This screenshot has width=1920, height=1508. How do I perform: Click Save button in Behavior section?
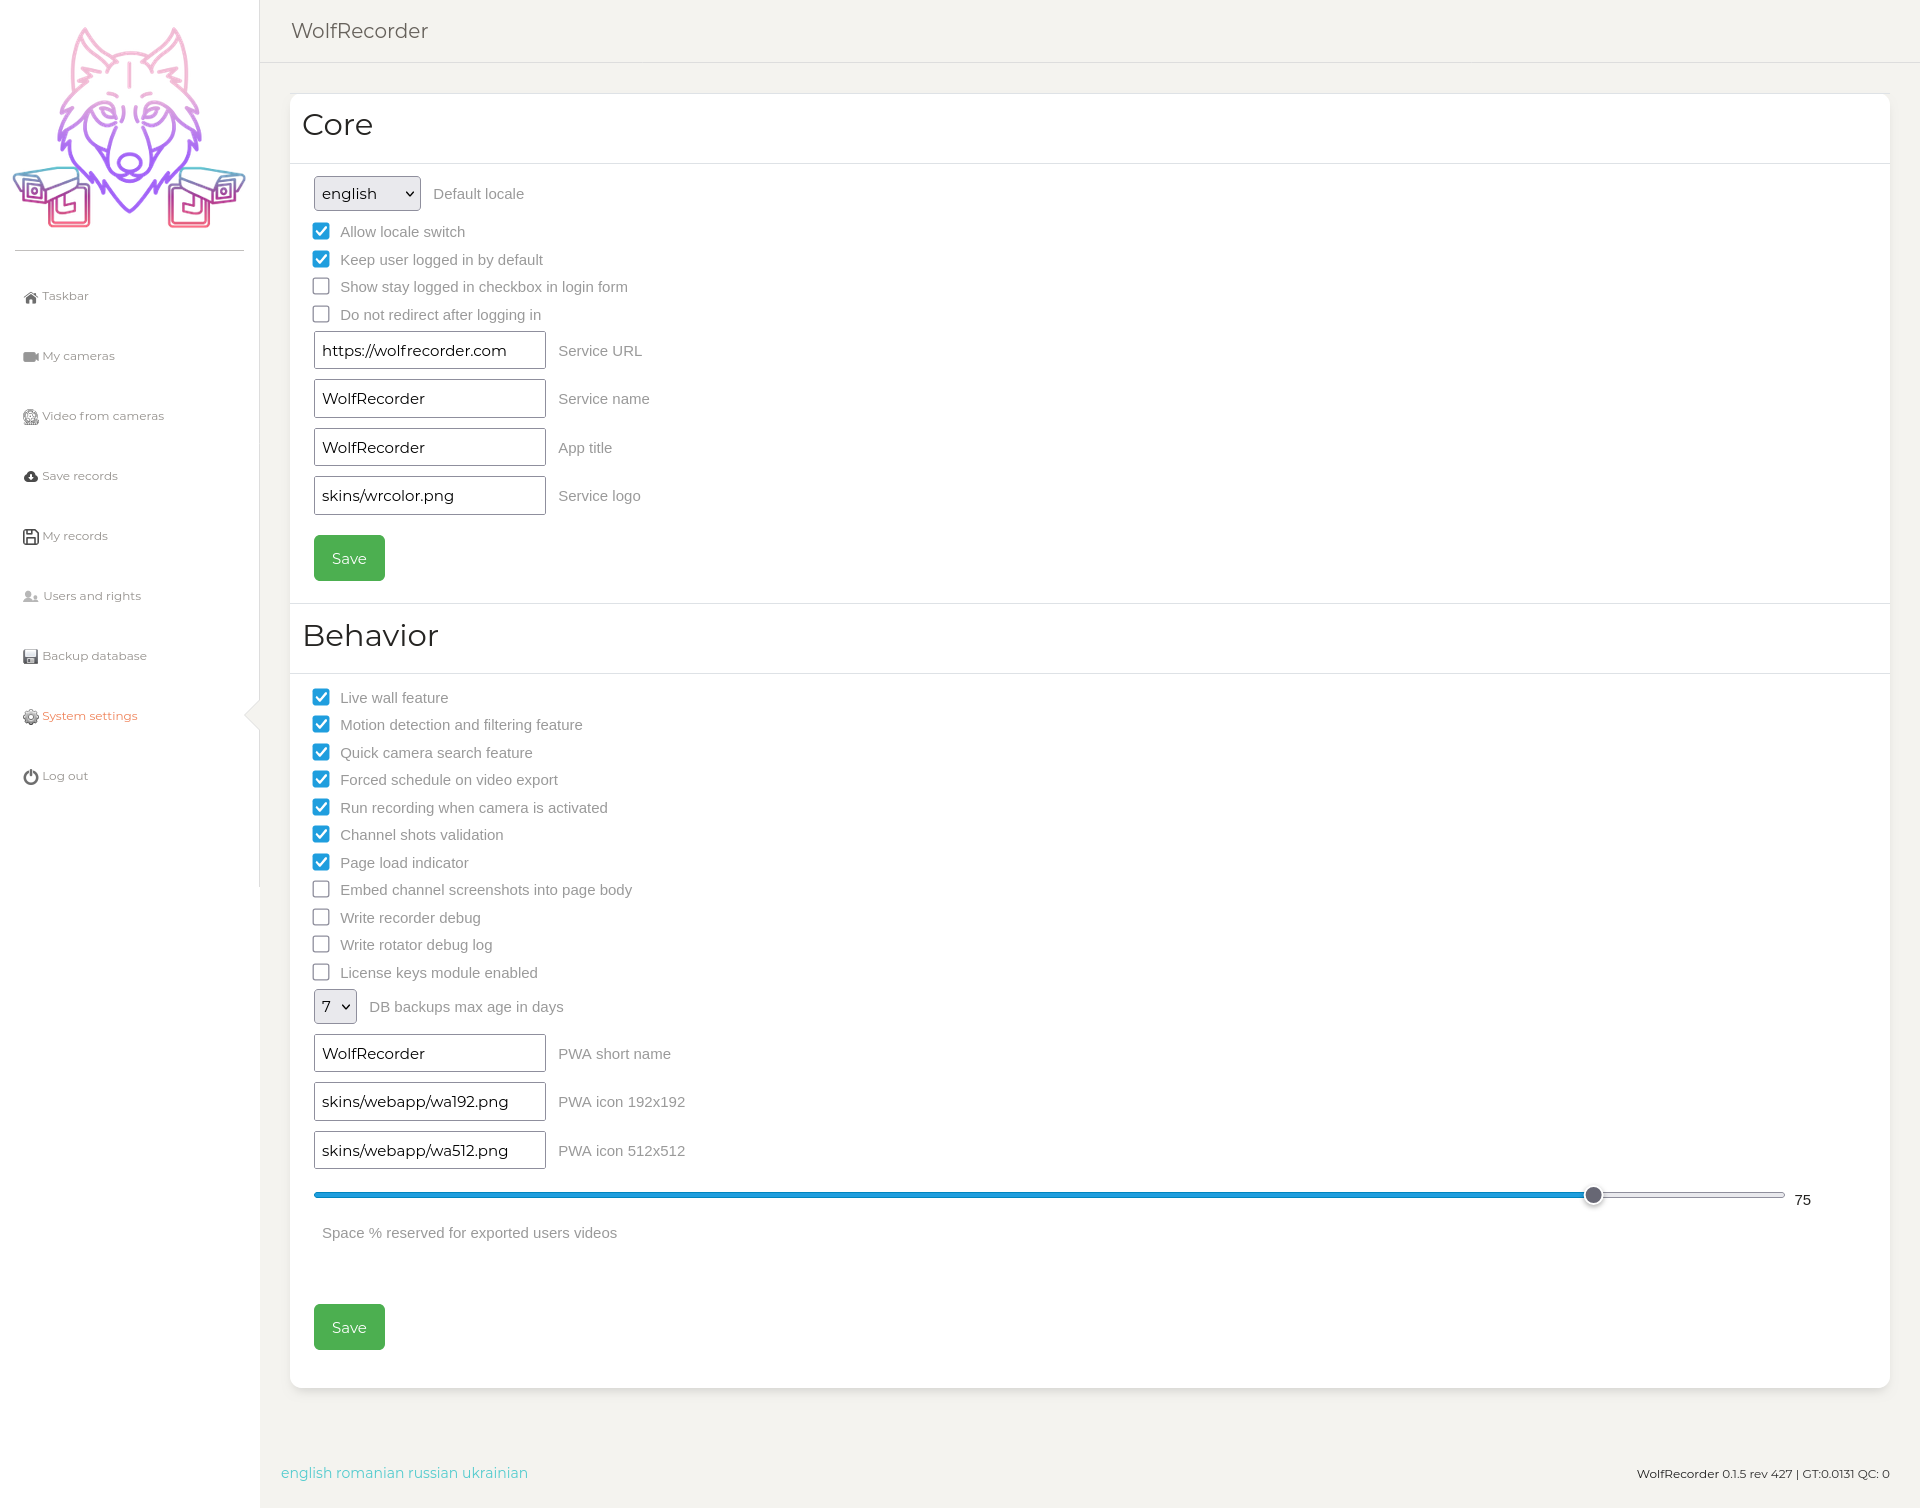pyautogui.click(x=349, y=1327)
